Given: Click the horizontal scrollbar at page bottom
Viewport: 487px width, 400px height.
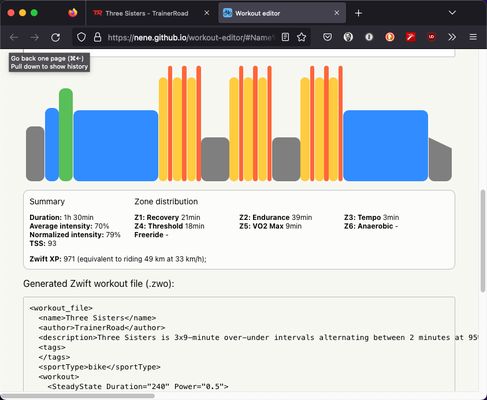Looking at the screenshot, I should 79,396.
